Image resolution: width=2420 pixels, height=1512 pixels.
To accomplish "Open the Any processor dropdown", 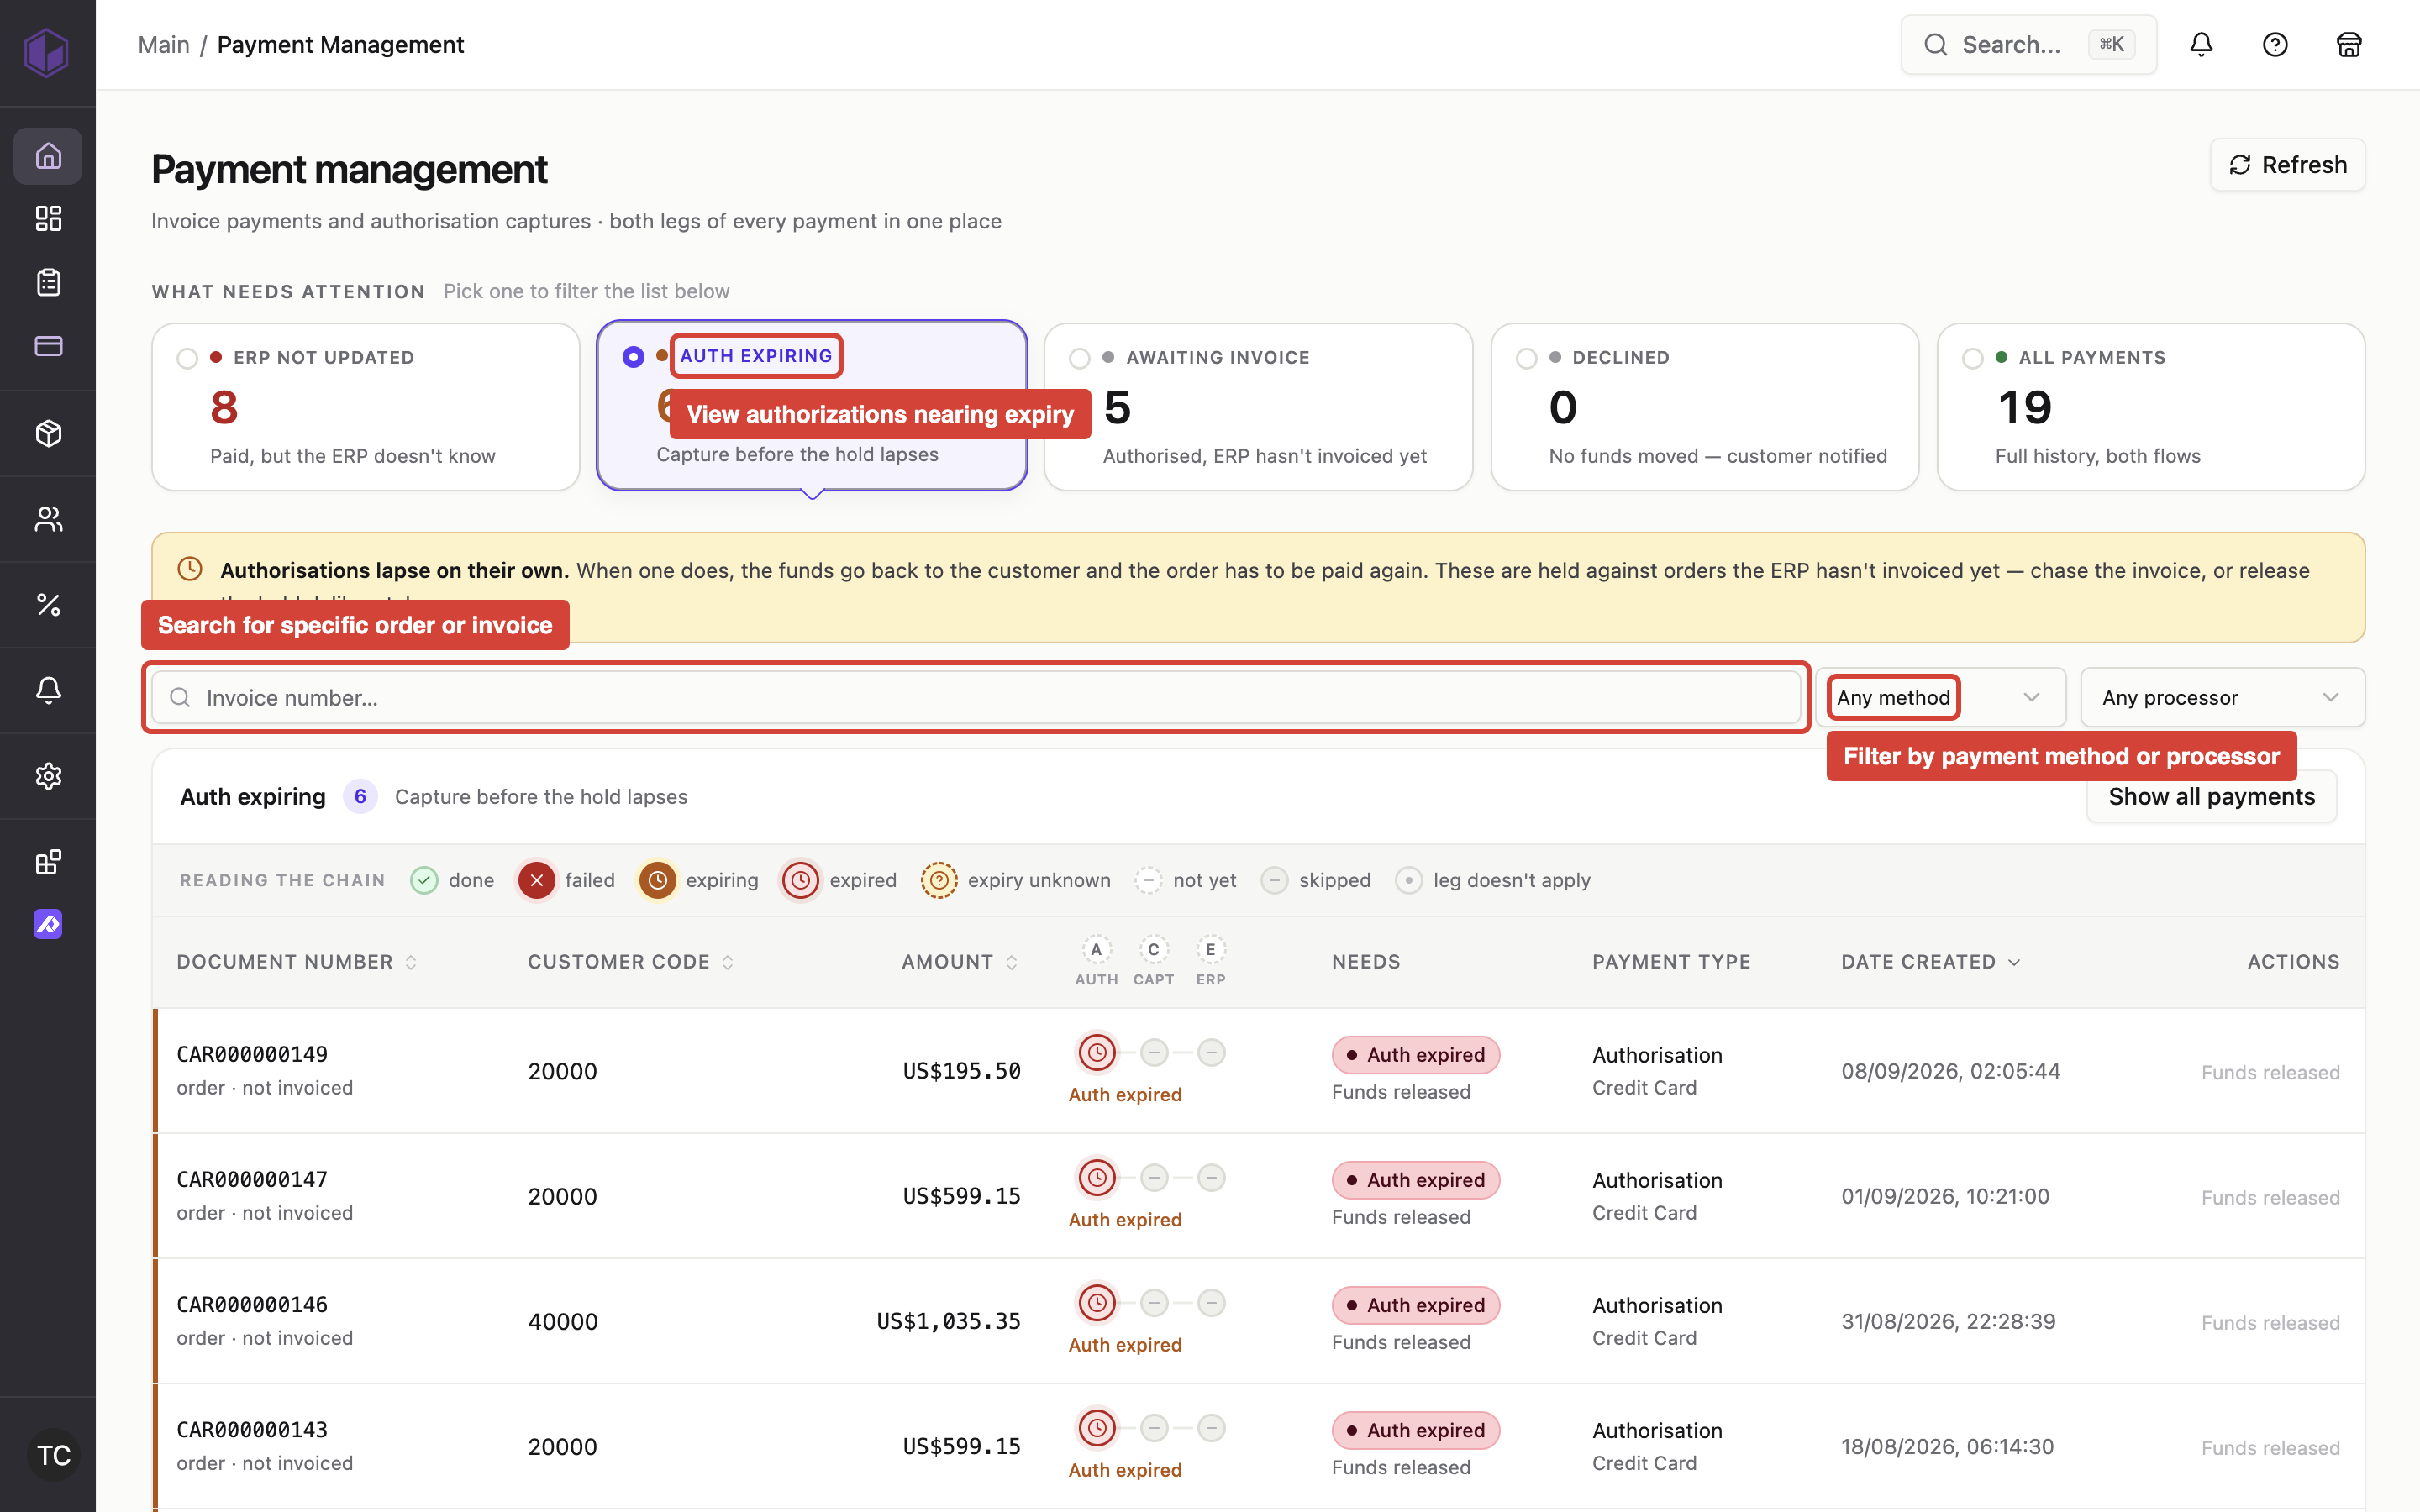I will click(2222, 697).
